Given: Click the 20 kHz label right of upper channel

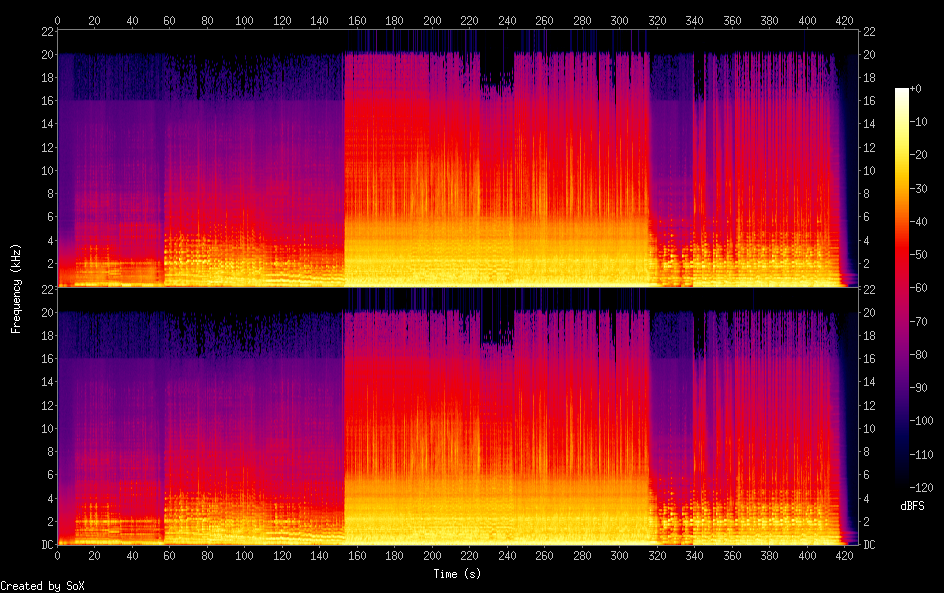Looking at the screenshot, I should pos(870,54).
